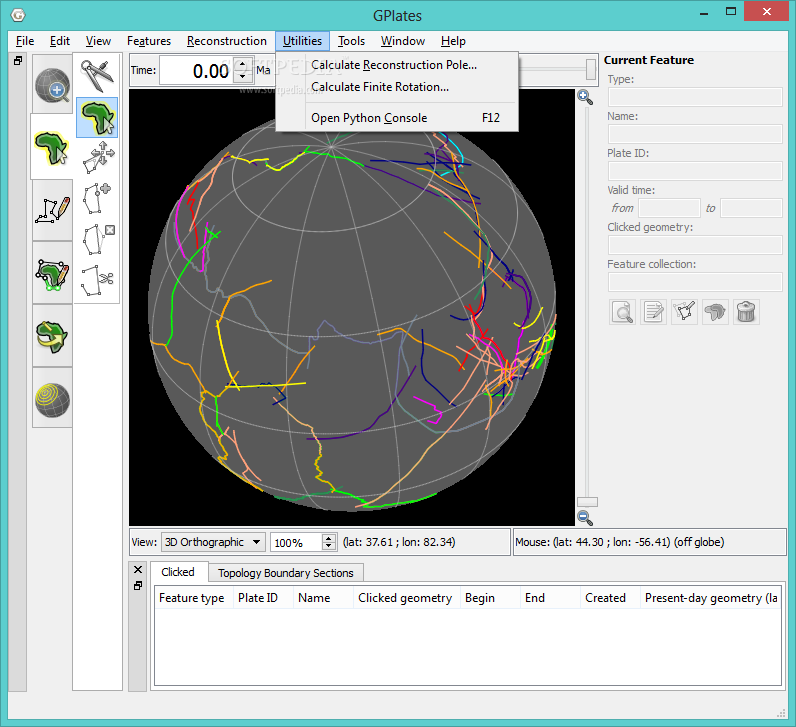Open the Edit menu

point(60,41)
